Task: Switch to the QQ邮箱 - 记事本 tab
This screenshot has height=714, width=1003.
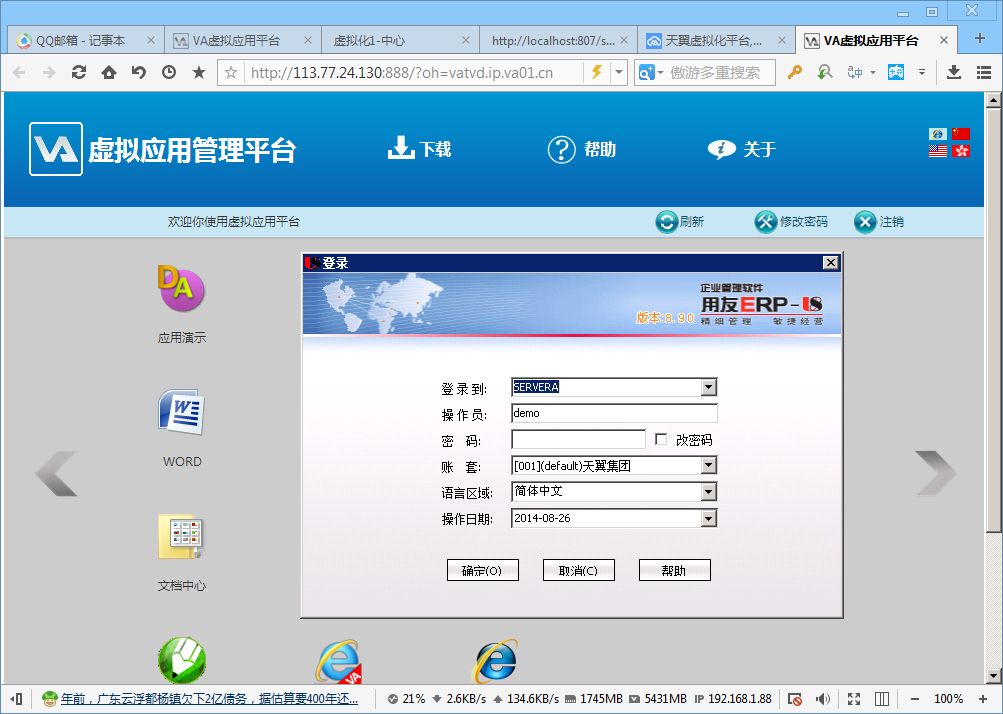Action: [80, 41]
